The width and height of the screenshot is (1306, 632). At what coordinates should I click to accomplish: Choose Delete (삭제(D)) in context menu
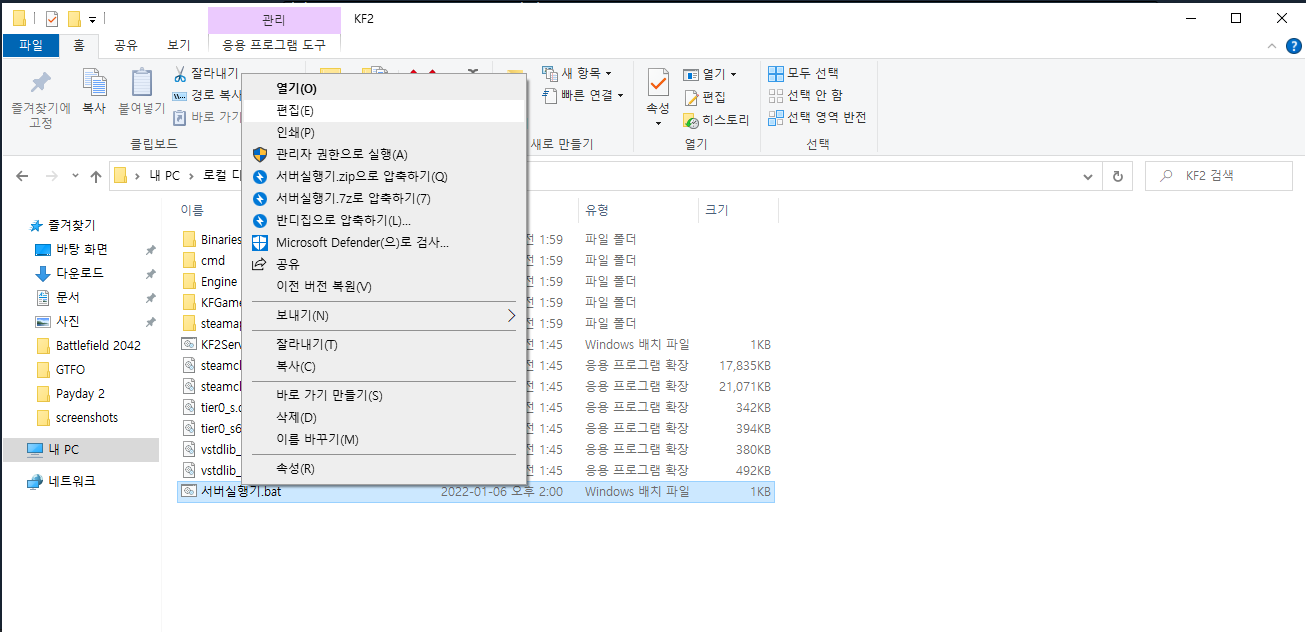pos(383,417)
